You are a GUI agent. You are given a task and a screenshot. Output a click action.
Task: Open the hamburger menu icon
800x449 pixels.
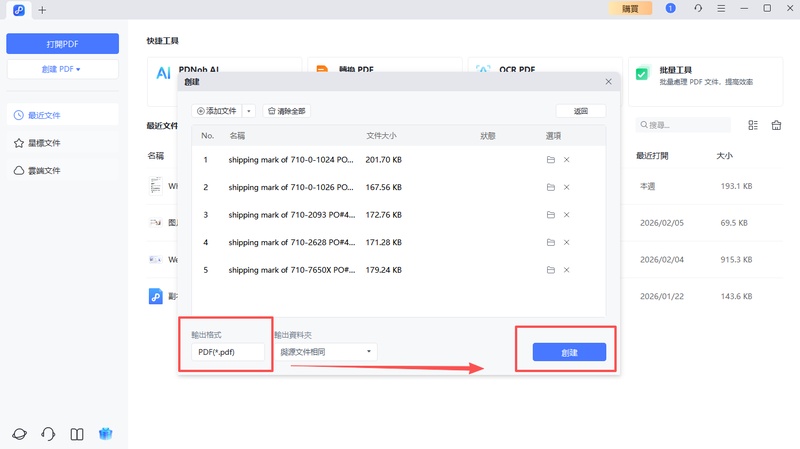(x=721, y=8)
